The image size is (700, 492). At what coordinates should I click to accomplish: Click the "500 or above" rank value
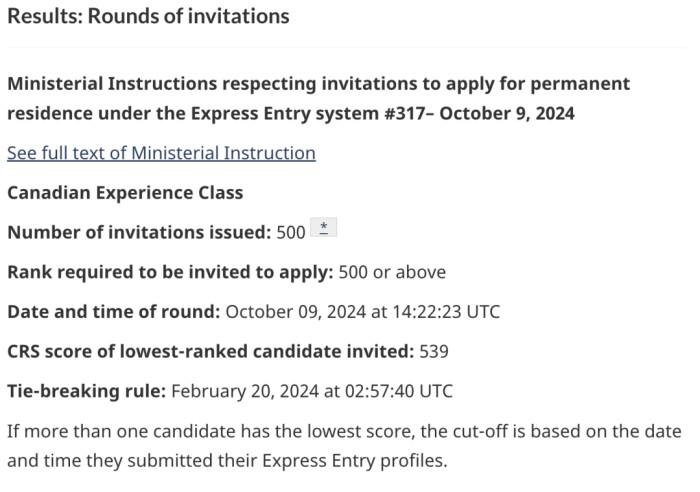[392, 272]
